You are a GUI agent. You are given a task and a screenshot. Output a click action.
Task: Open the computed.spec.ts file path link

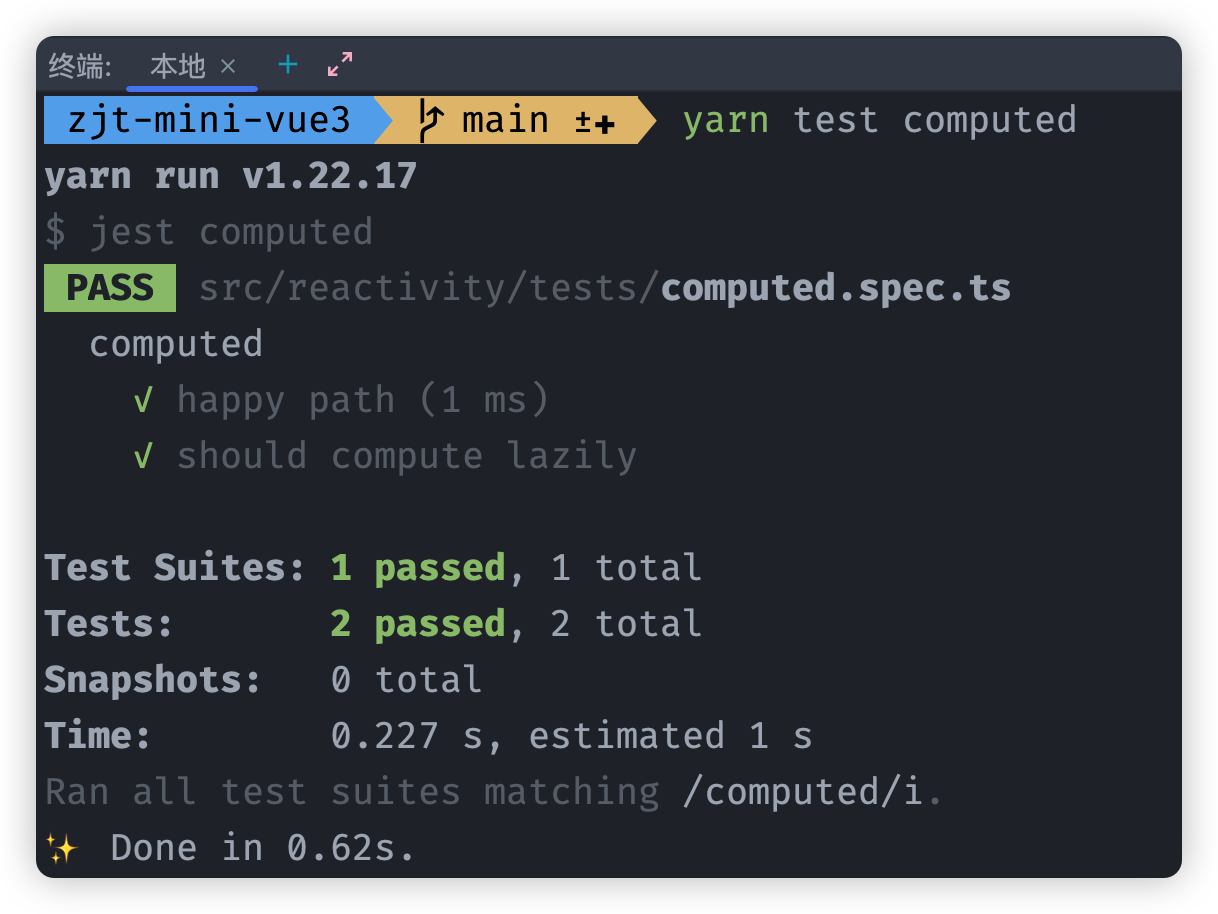pyautogui.click(x=605, y=288)
